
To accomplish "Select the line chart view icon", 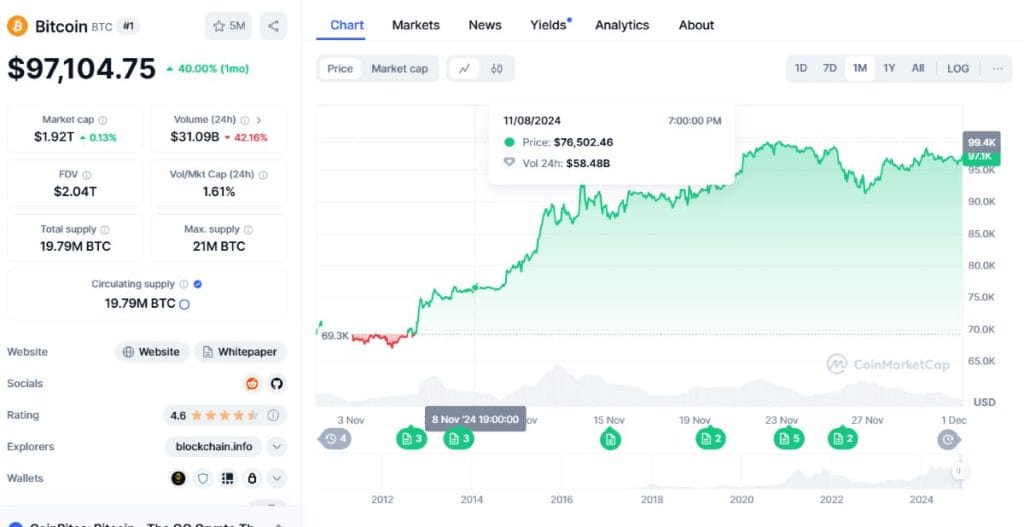I will coord(464,69).
